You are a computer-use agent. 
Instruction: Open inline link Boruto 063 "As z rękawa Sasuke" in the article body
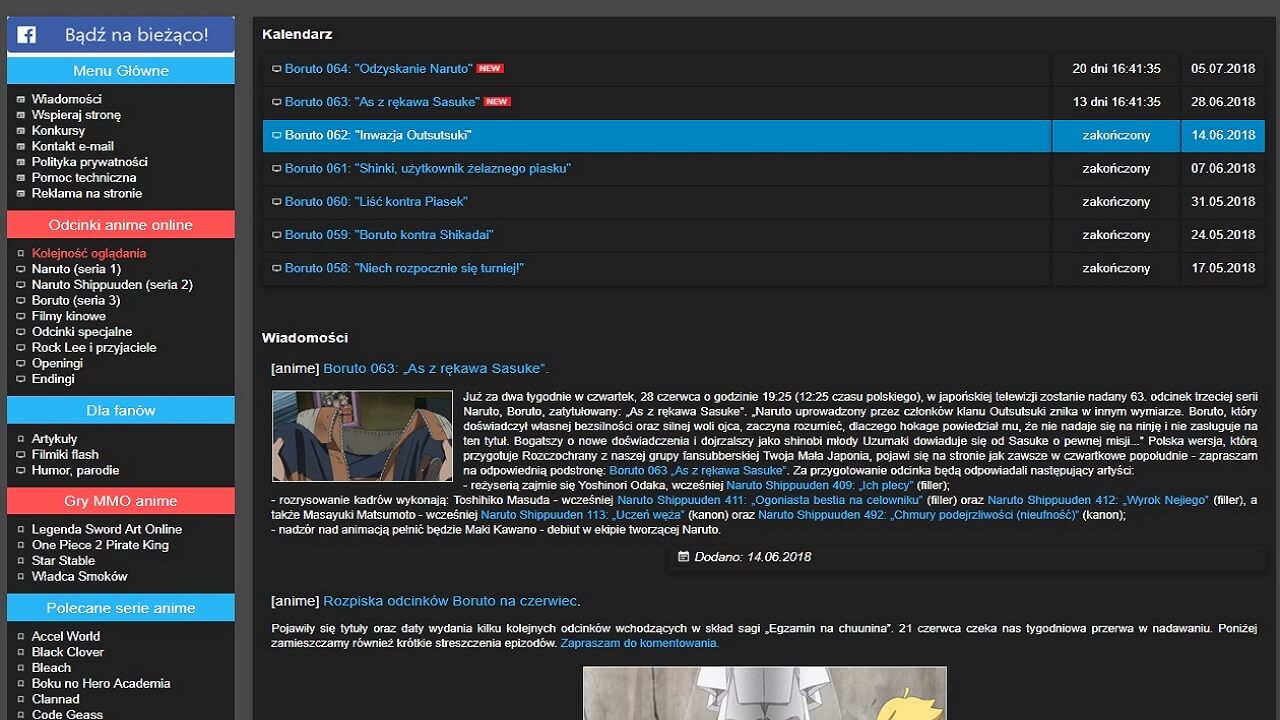coord(698,470)
